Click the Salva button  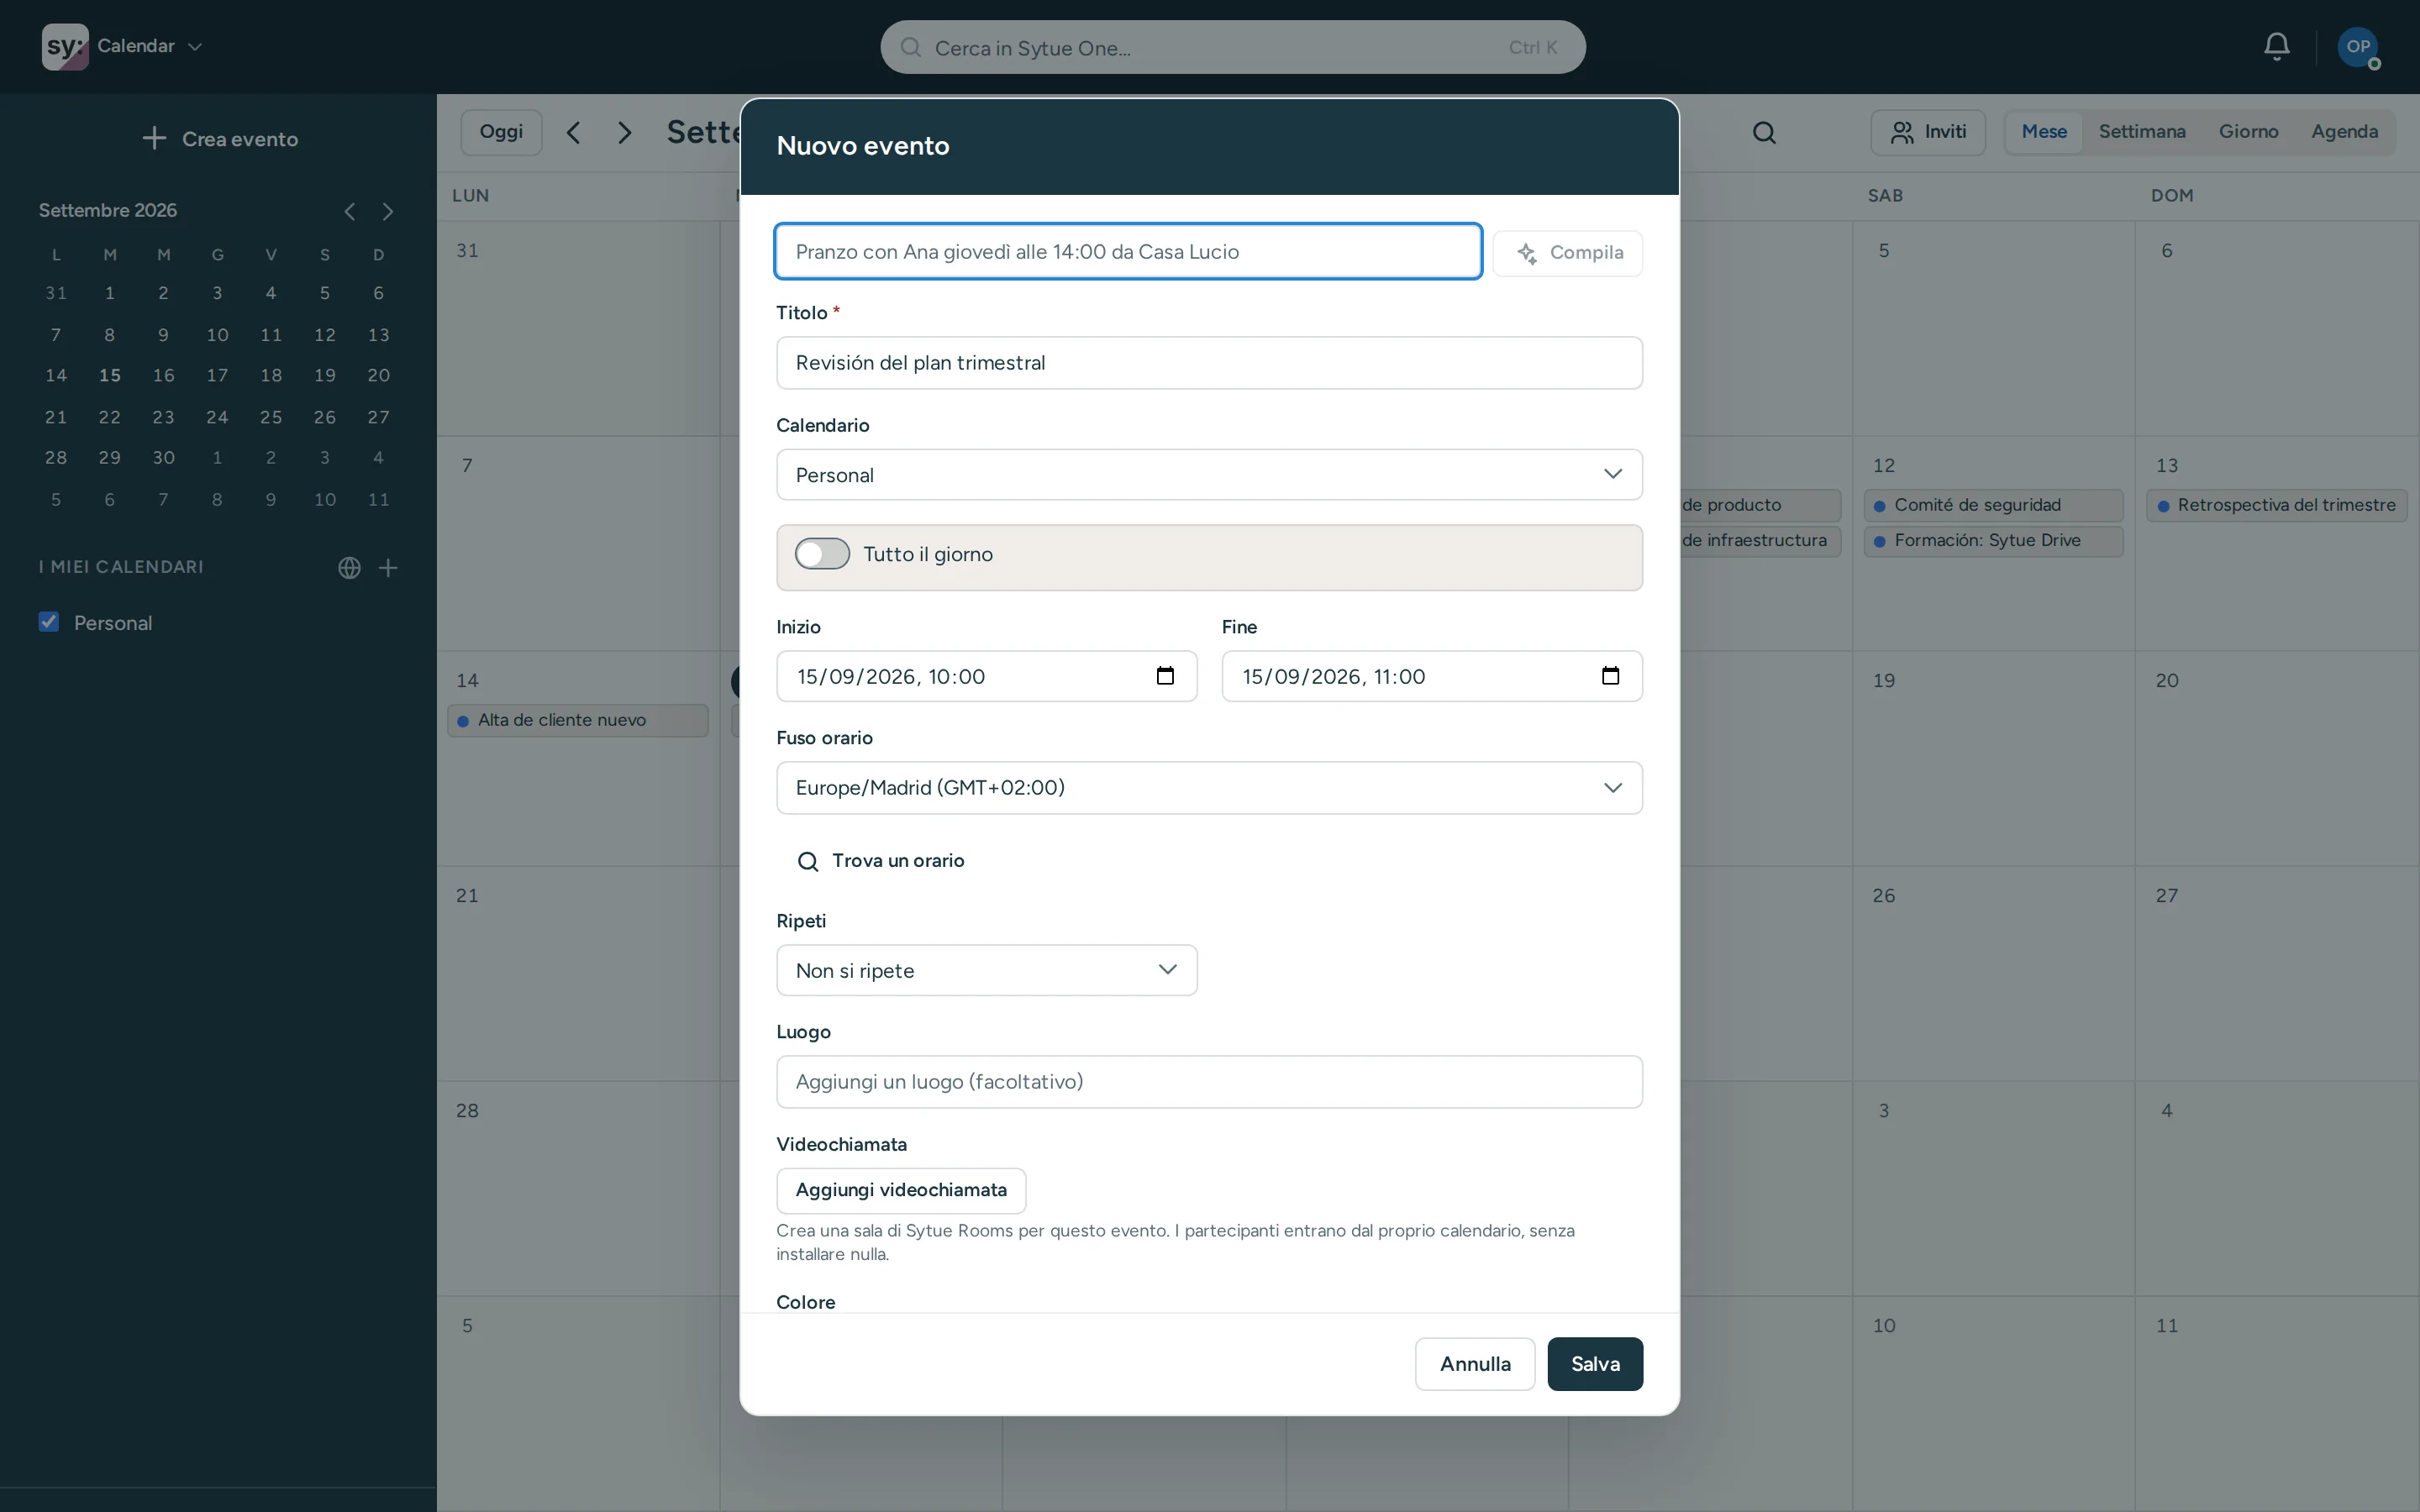[1595, 1364]
